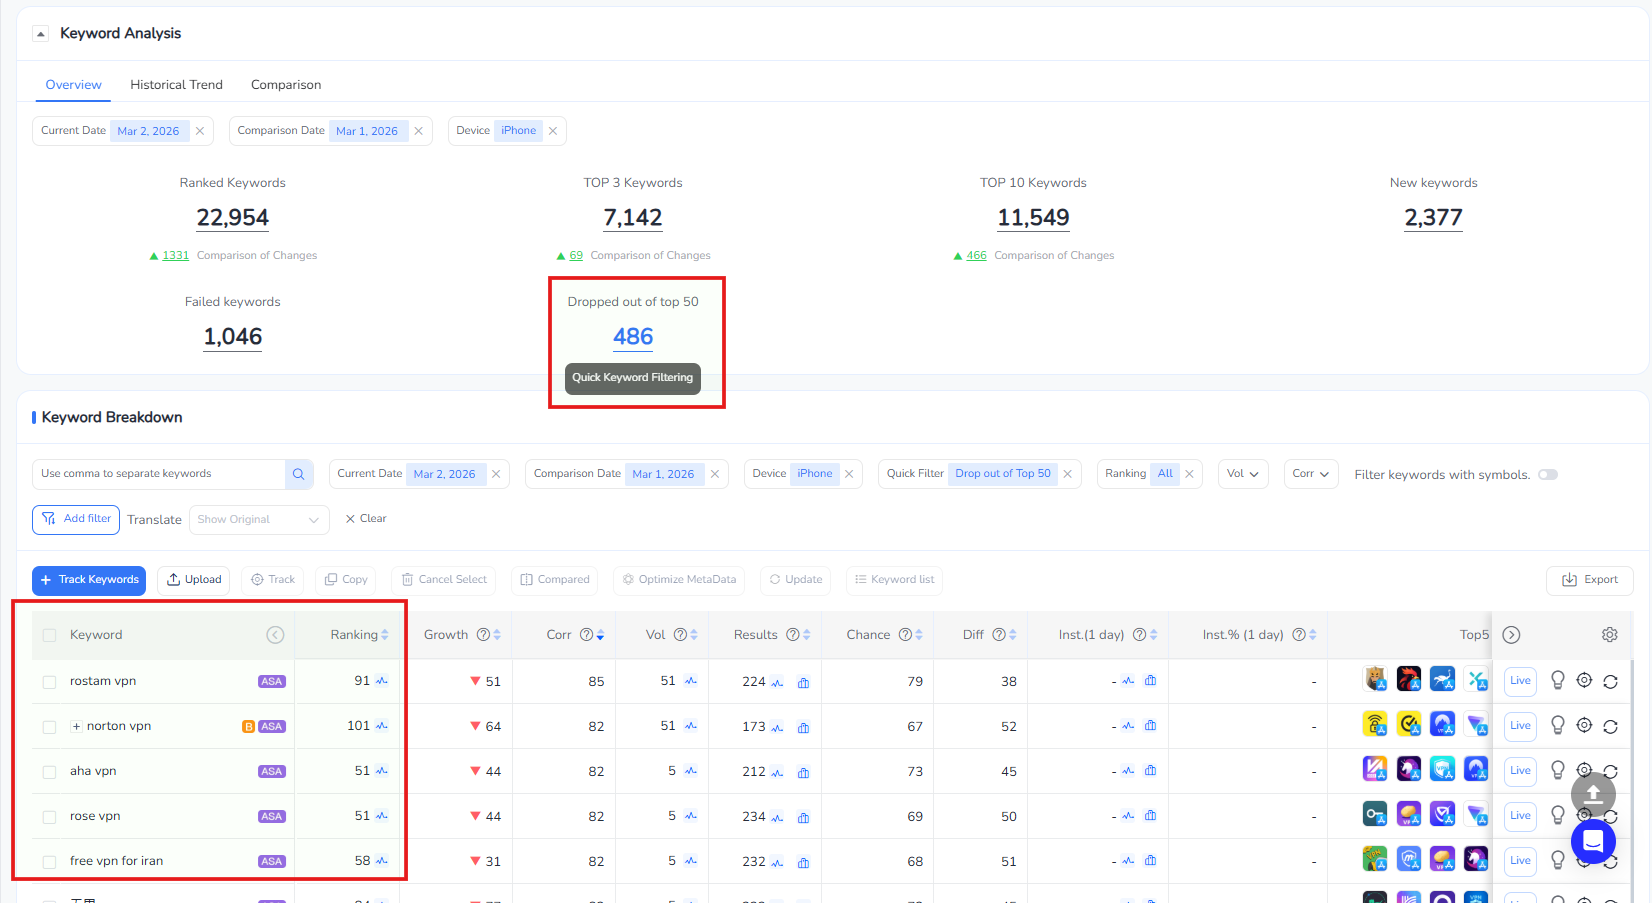The height and width of the screenshot is (903, 1652).
Task: Open the Show Original translate dropdown
Action: pyautogui.click(x=258, y=520)
